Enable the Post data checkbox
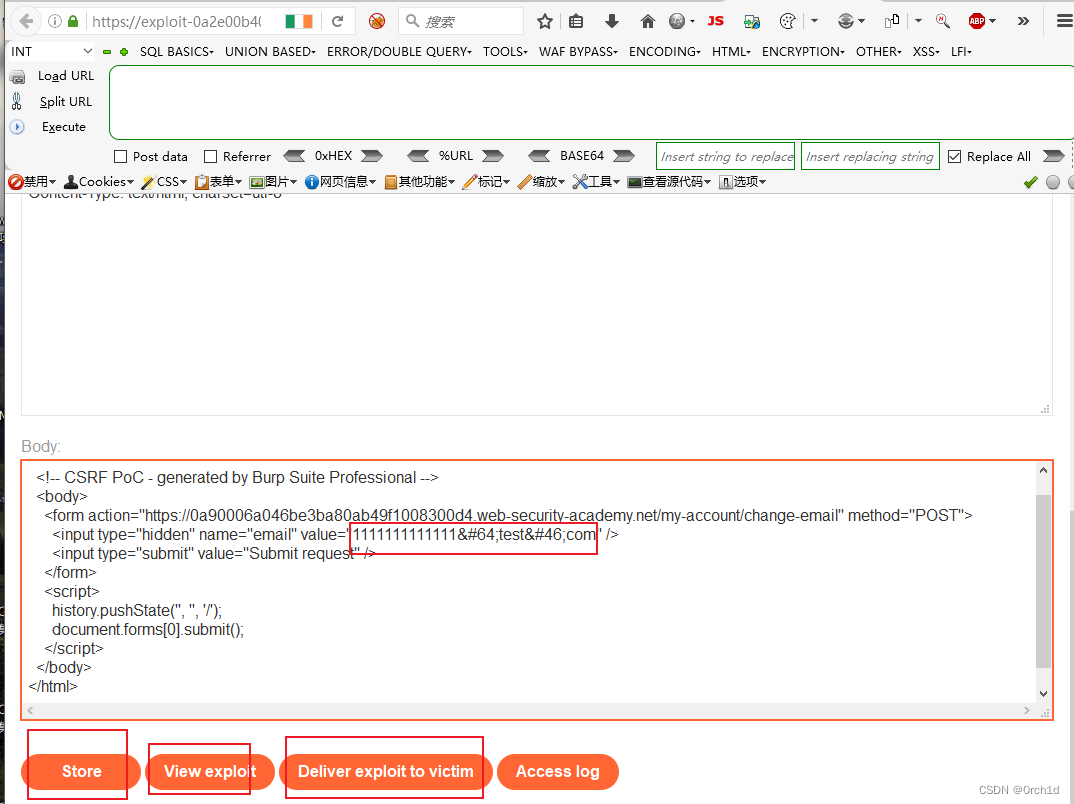 121,157
